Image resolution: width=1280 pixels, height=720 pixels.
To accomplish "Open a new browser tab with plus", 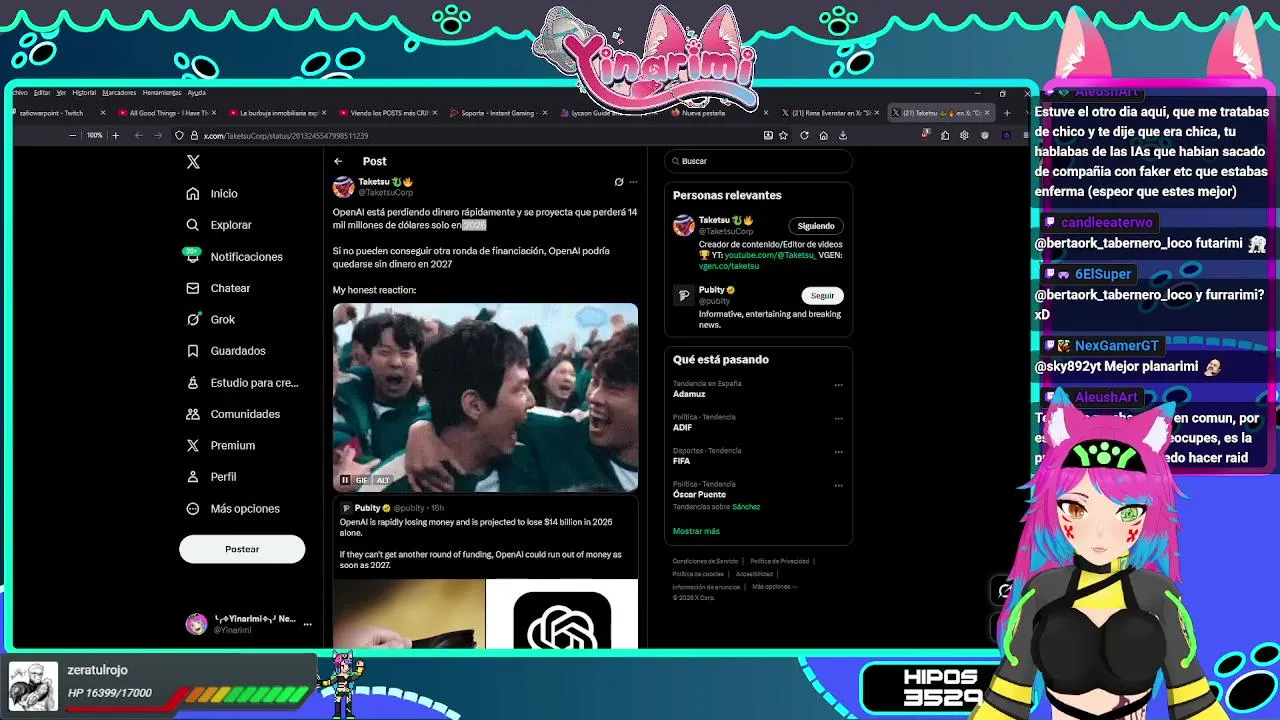I will tap(1007, 113).
